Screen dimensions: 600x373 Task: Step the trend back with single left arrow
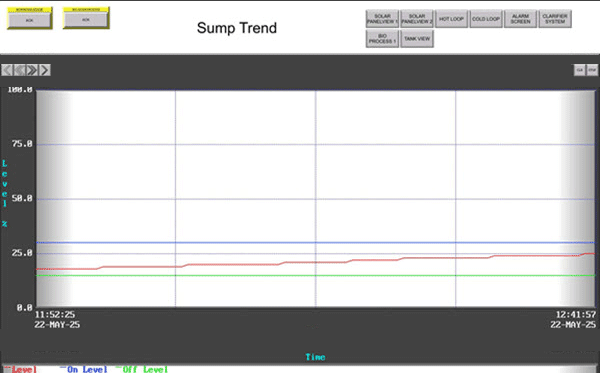click(7, 70)
